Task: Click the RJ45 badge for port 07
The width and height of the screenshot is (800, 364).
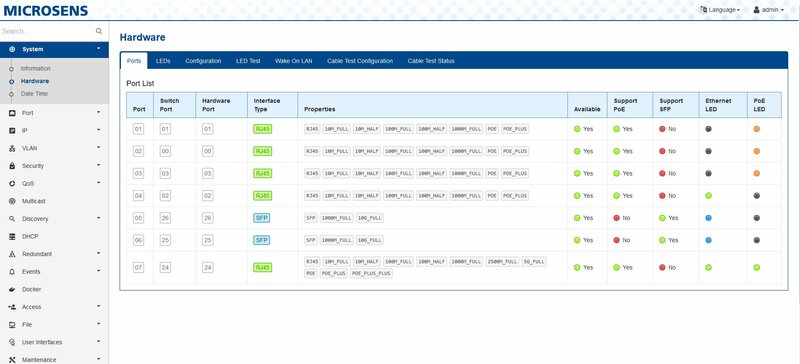Action: (x=262, y=268)
